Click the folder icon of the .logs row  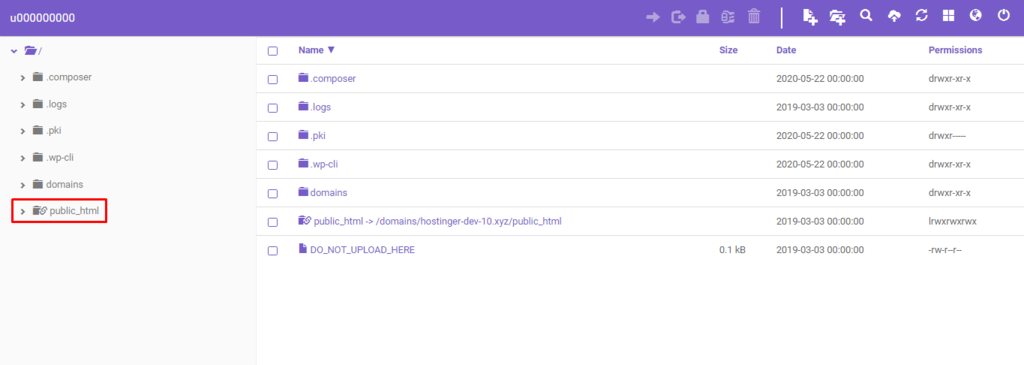(x=303, y=106)
